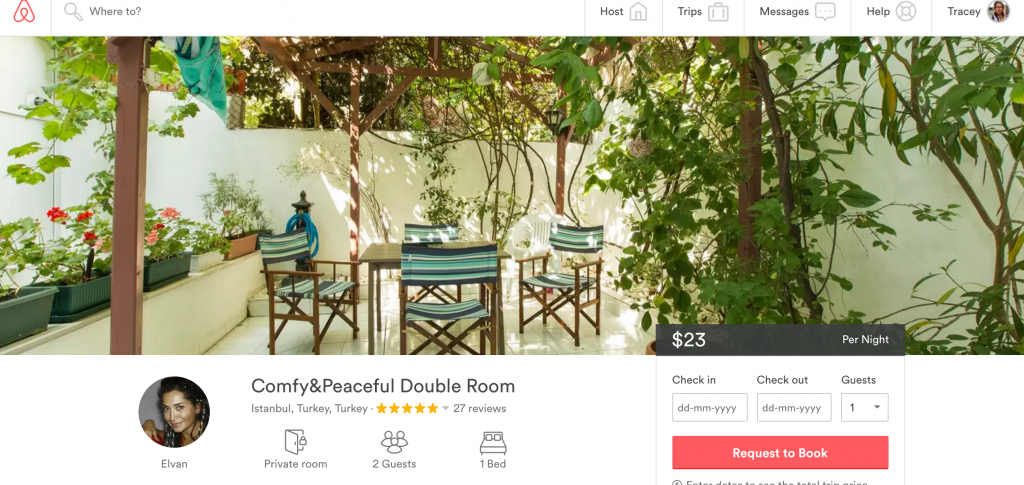
Task: Click the Private room door icon
Action: click(295, 442)
